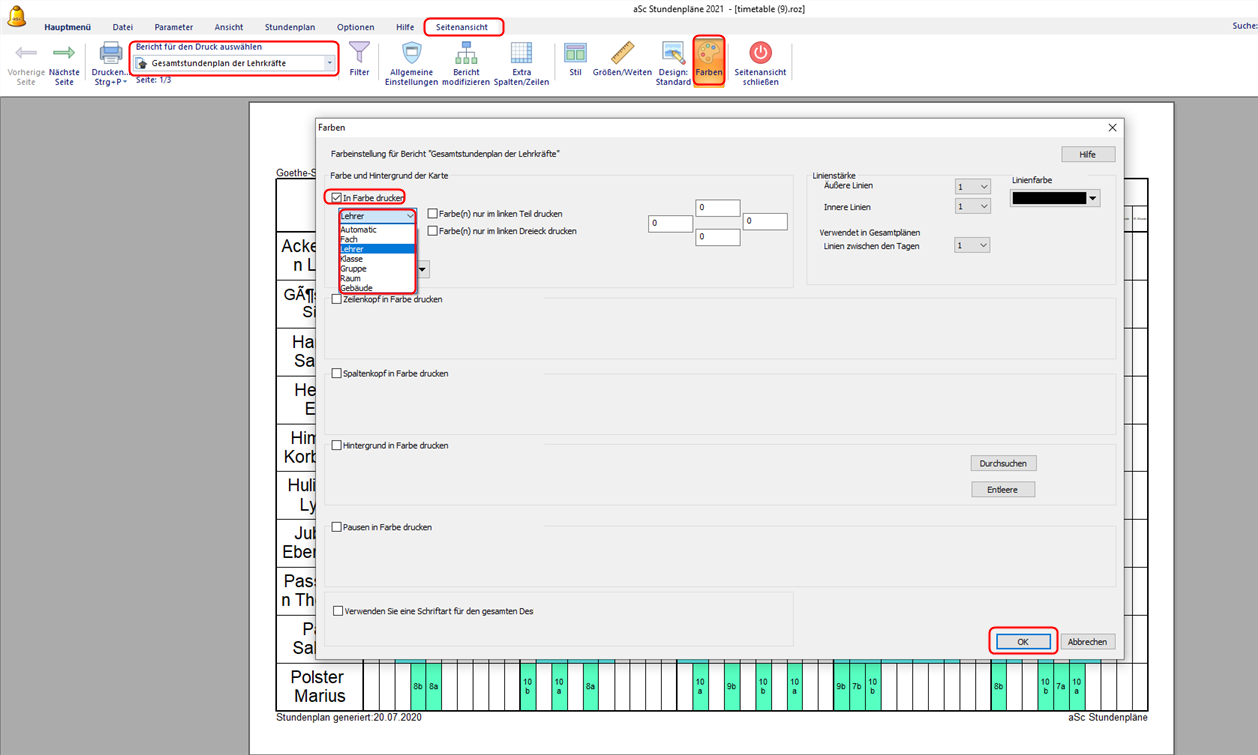Click the left margin input field
The width and height of the screenshot is (1258, 755).
670,224
